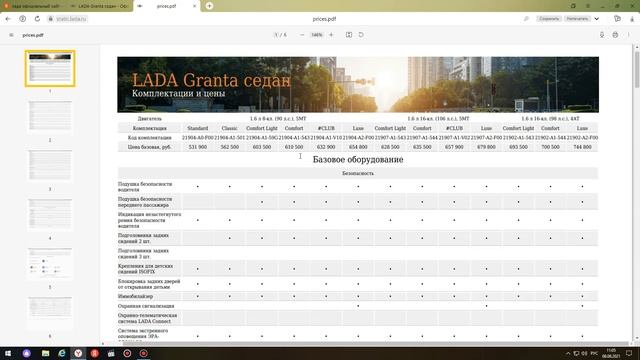Screen dimensions: 640x360
Task: Open the Yandex home circle icon
Action: click(23, 19)
